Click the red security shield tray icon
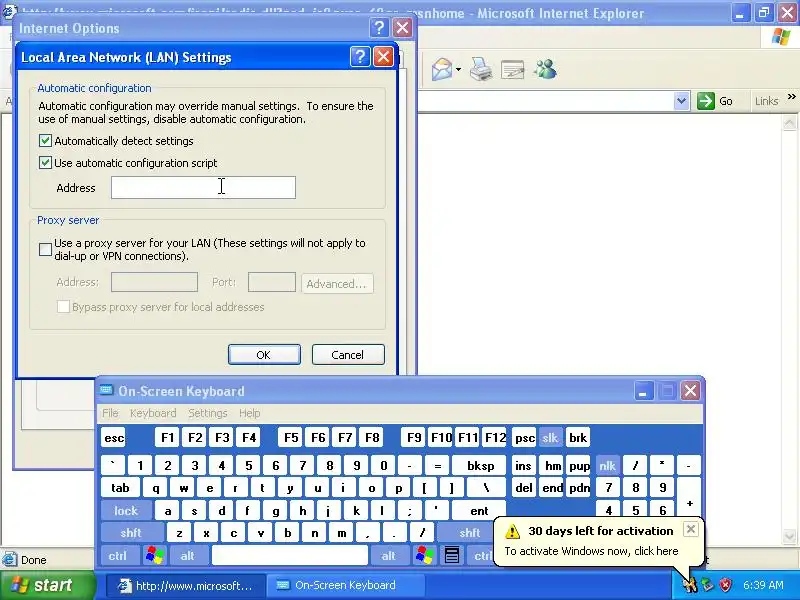This screenshot has width=800, height=600. (725, 585)
